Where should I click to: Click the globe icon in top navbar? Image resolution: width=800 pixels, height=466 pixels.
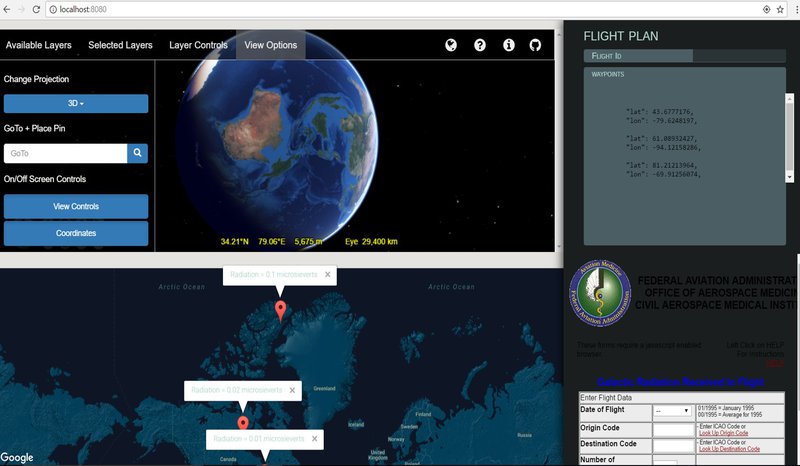[x=451, y=45]
